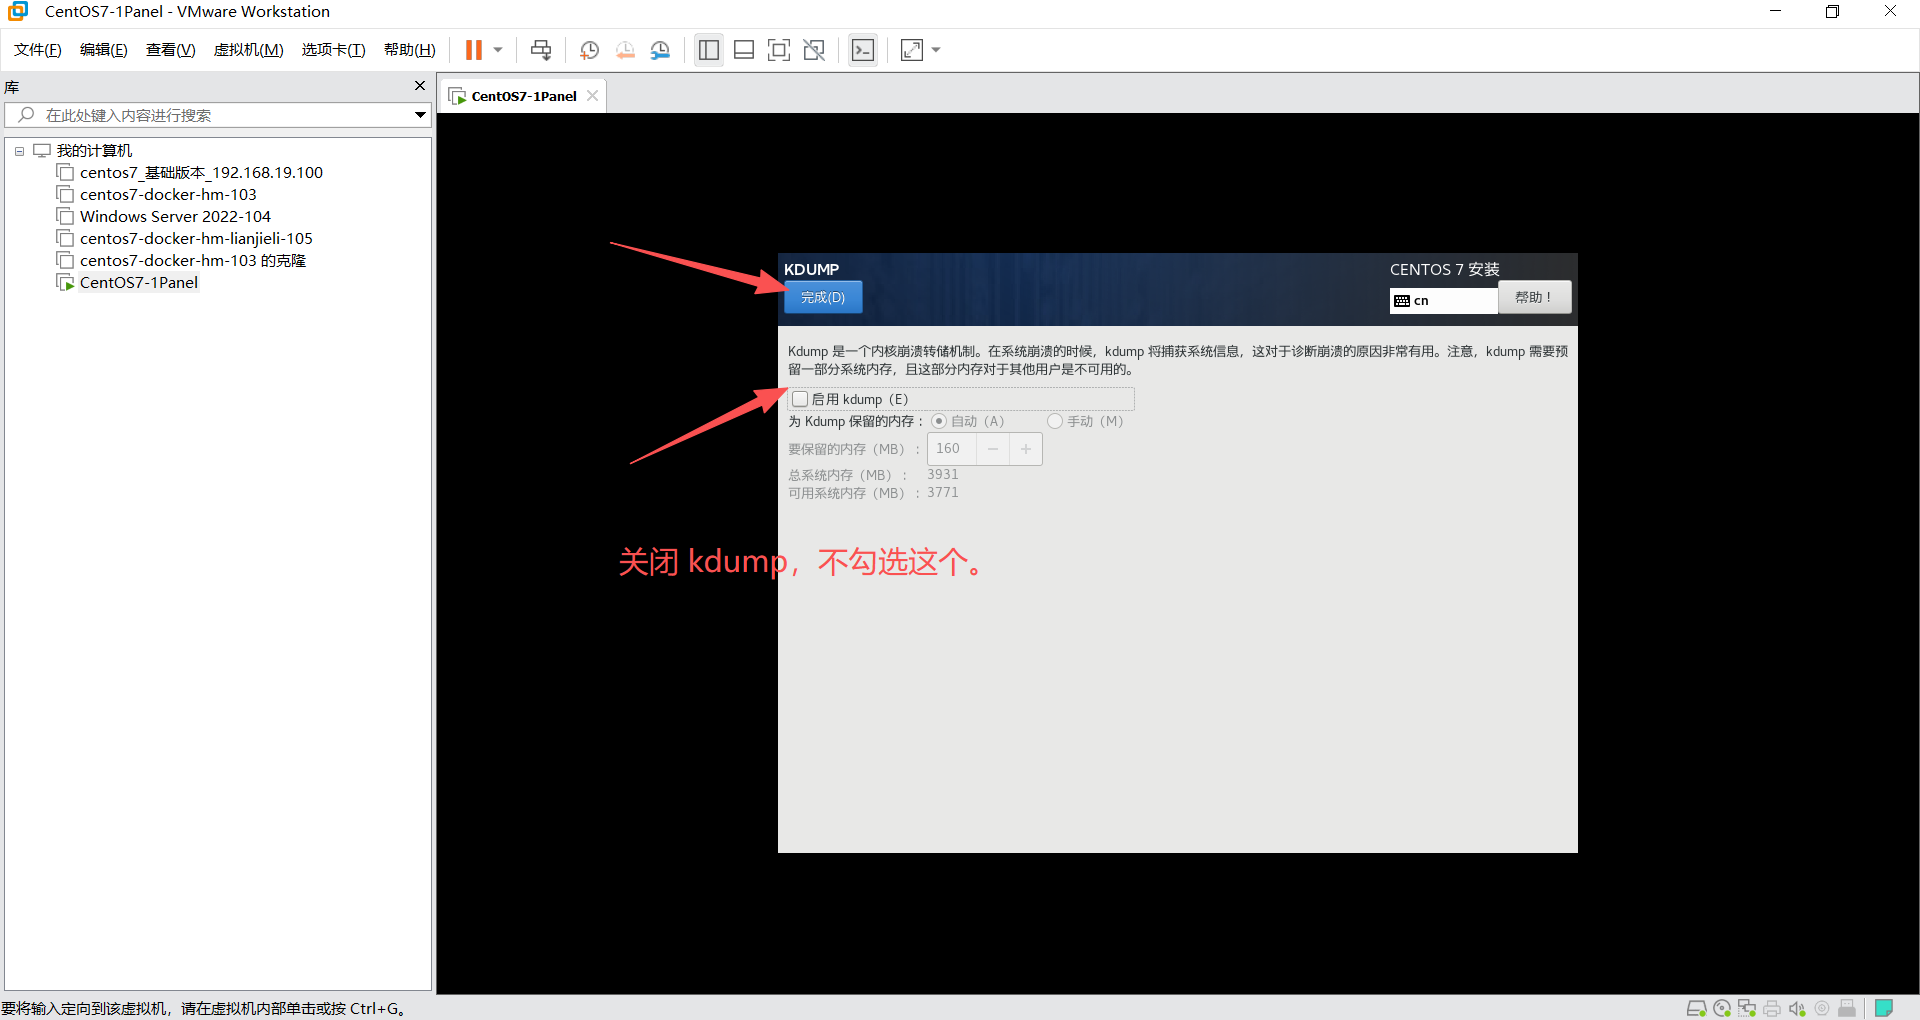Open the 文件(F) menu

38,50
